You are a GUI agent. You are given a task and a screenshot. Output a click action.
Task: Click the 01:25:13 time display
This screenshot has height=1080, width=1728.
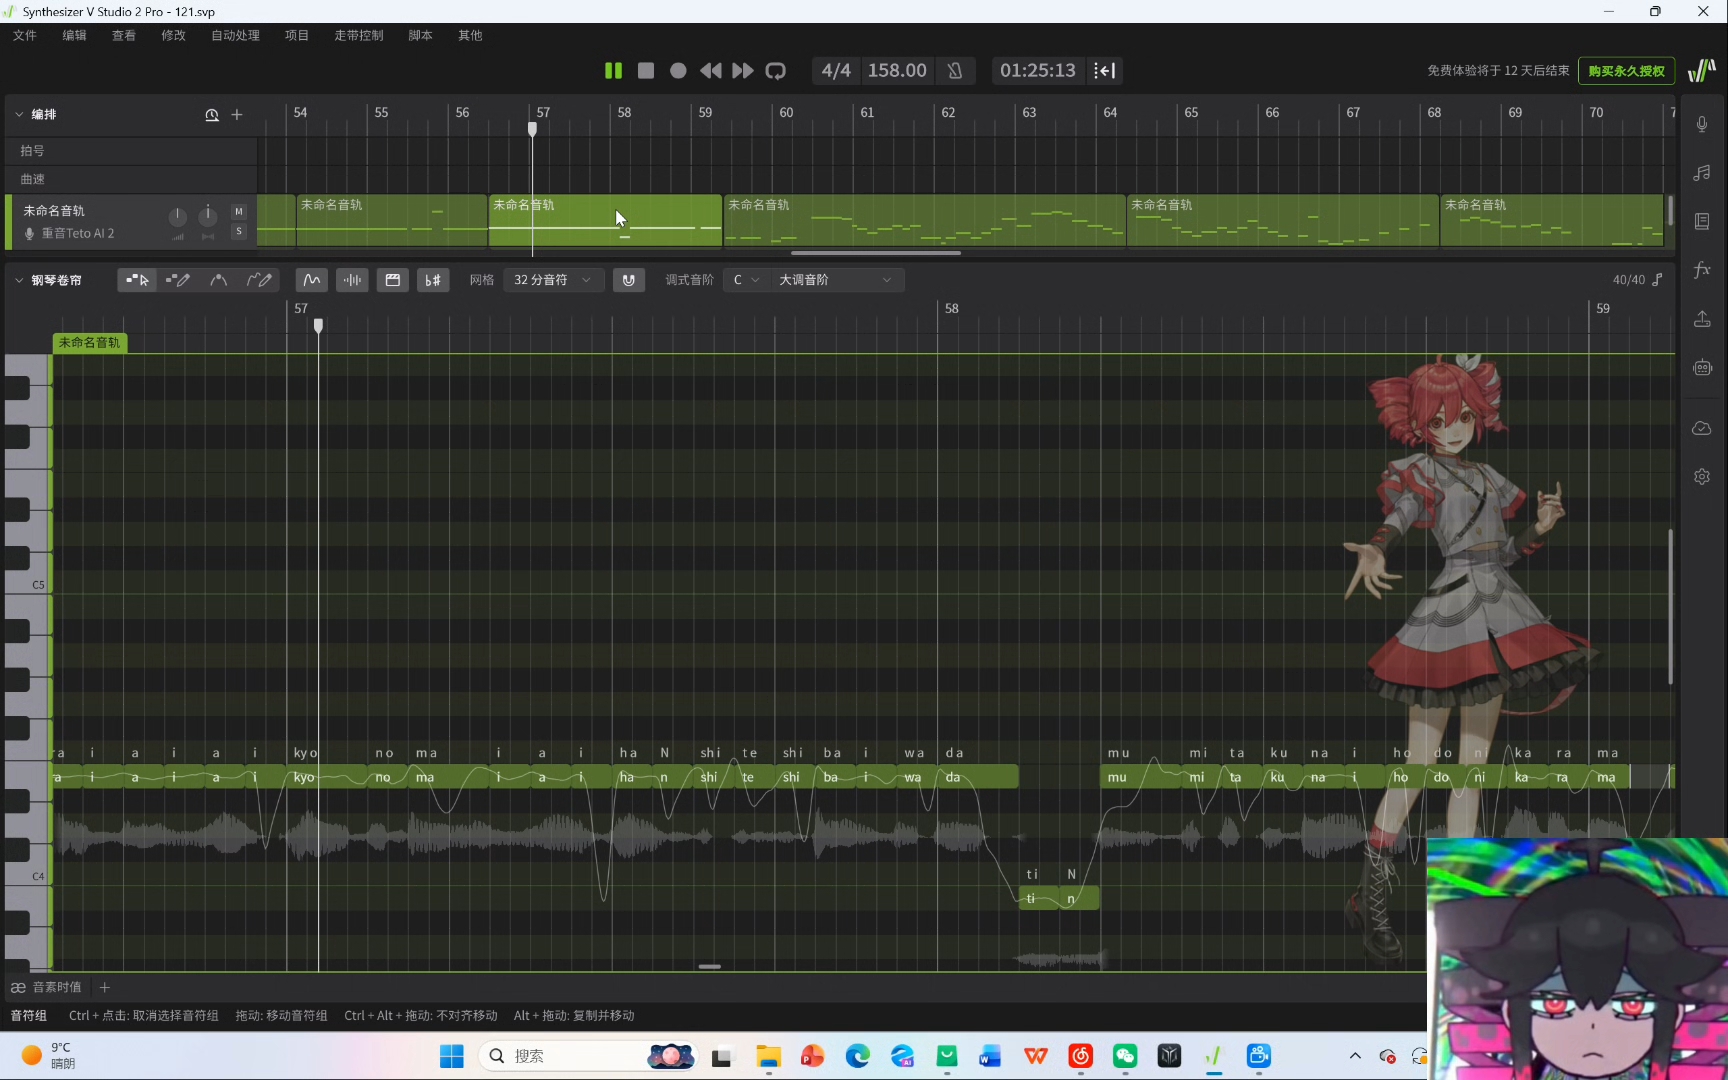(1038, 70)
